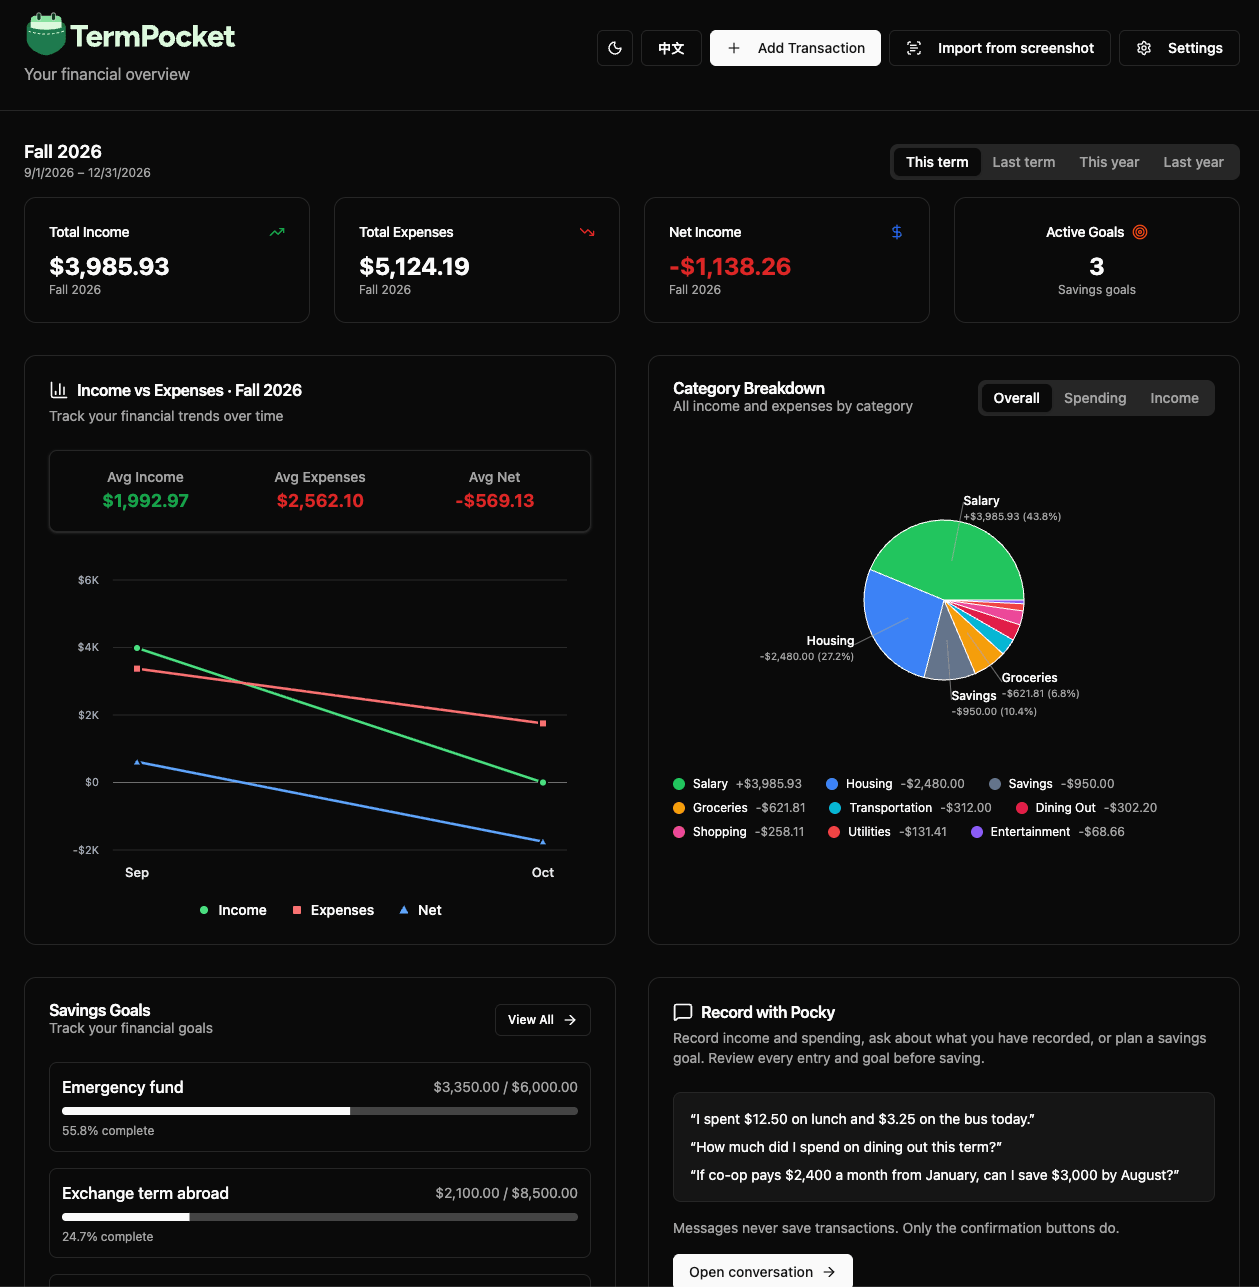Viewport: 1259px width, 1287px height.
Task: Click blue Housing legend swatch
Action: [x=832, y=784]
